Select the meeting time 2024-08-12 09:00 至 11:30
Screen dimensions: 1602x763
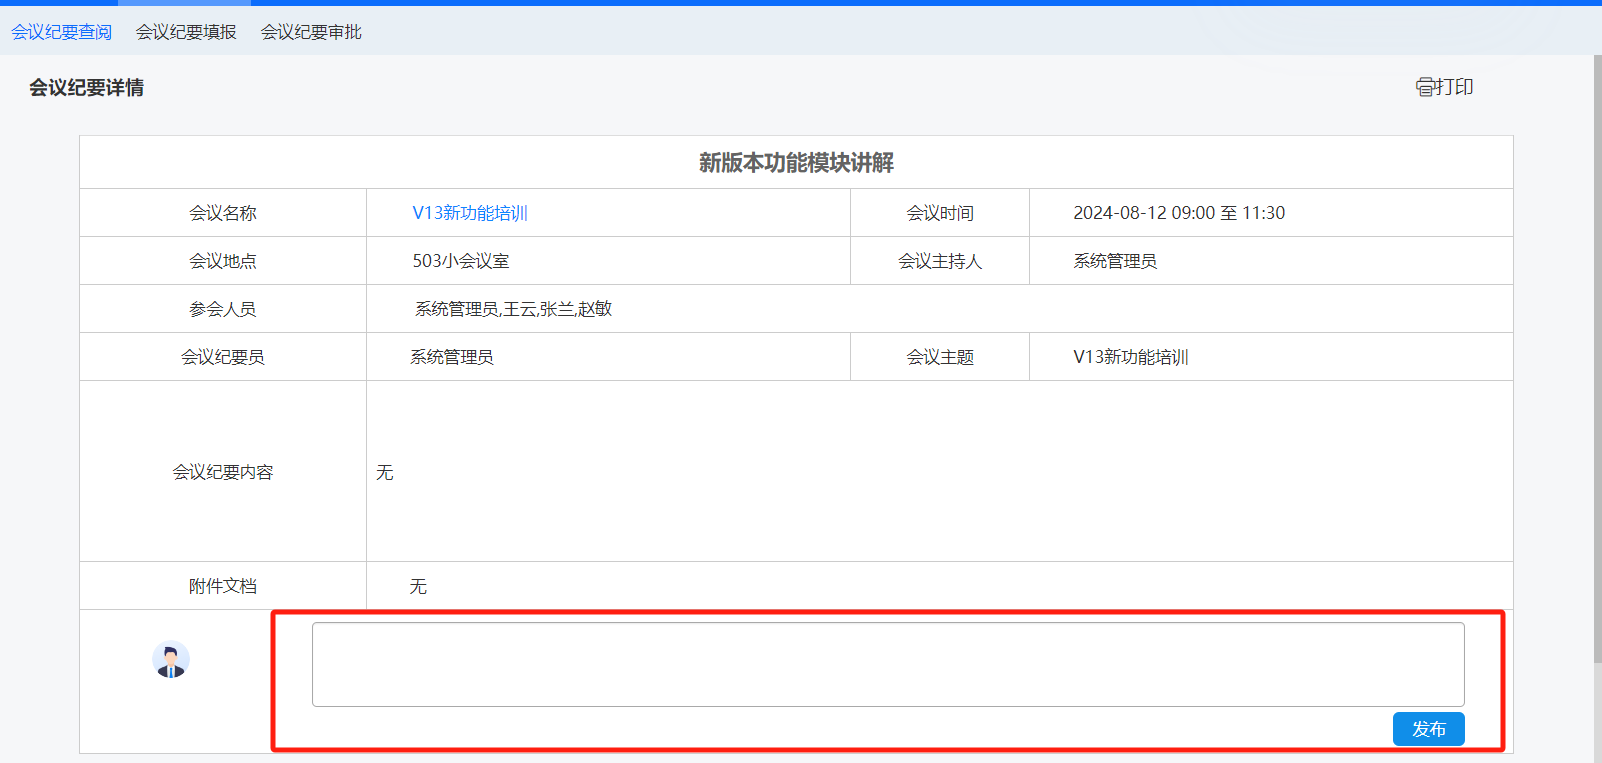click(x=1179, y=213)
